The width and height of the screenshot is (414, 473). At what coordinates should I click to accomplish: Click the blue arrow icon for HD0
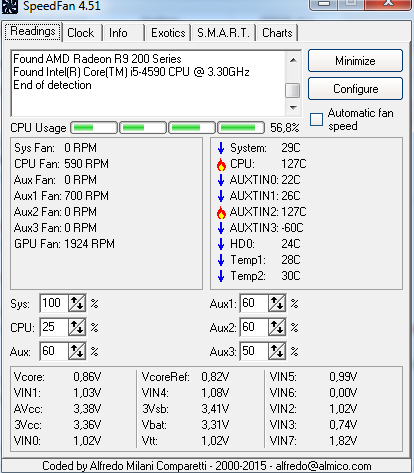click(x=221, y=244)
